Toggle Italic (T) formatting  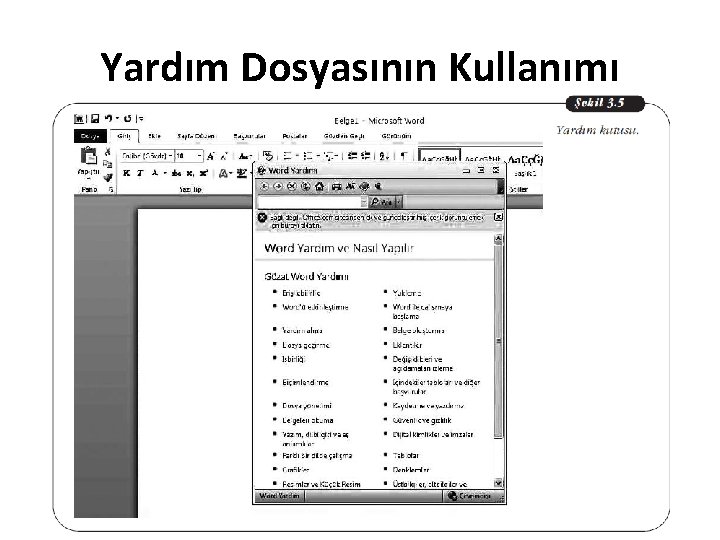140,173
